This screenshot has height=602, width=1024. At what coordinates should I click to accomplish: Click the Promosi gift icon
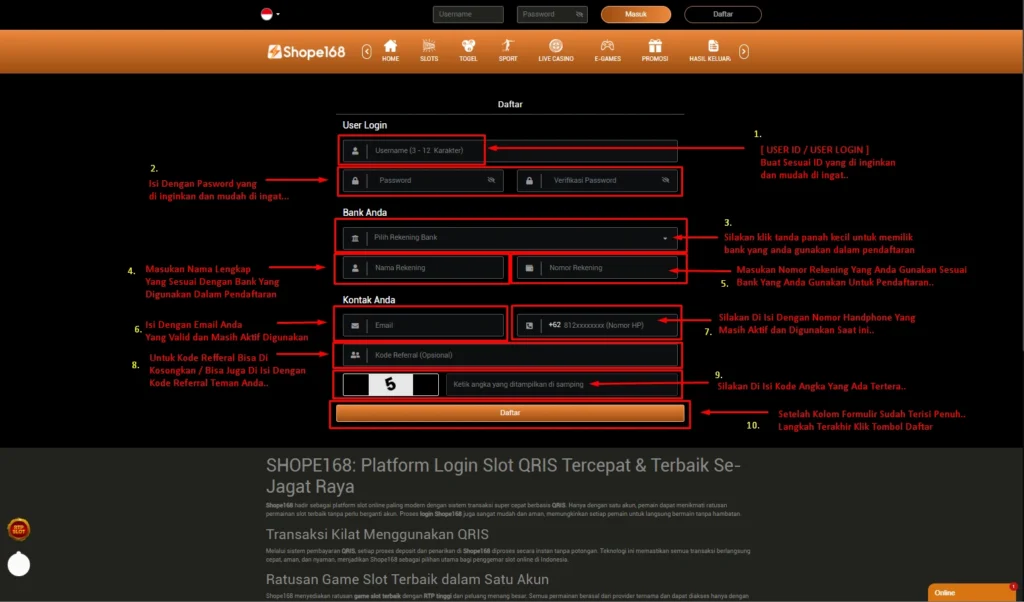point(655,46)
